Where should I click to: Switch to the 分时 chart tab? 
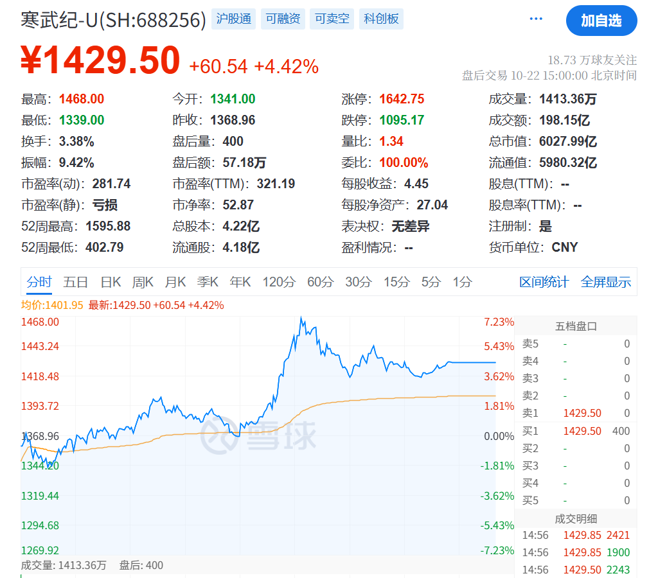(39, 282)
